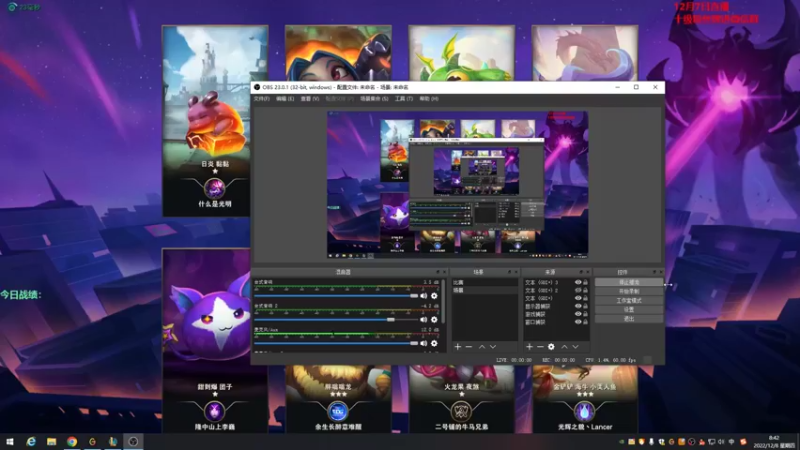
Task: Open the 文件(F) menu in OBS
Action: tap(261, 98)
